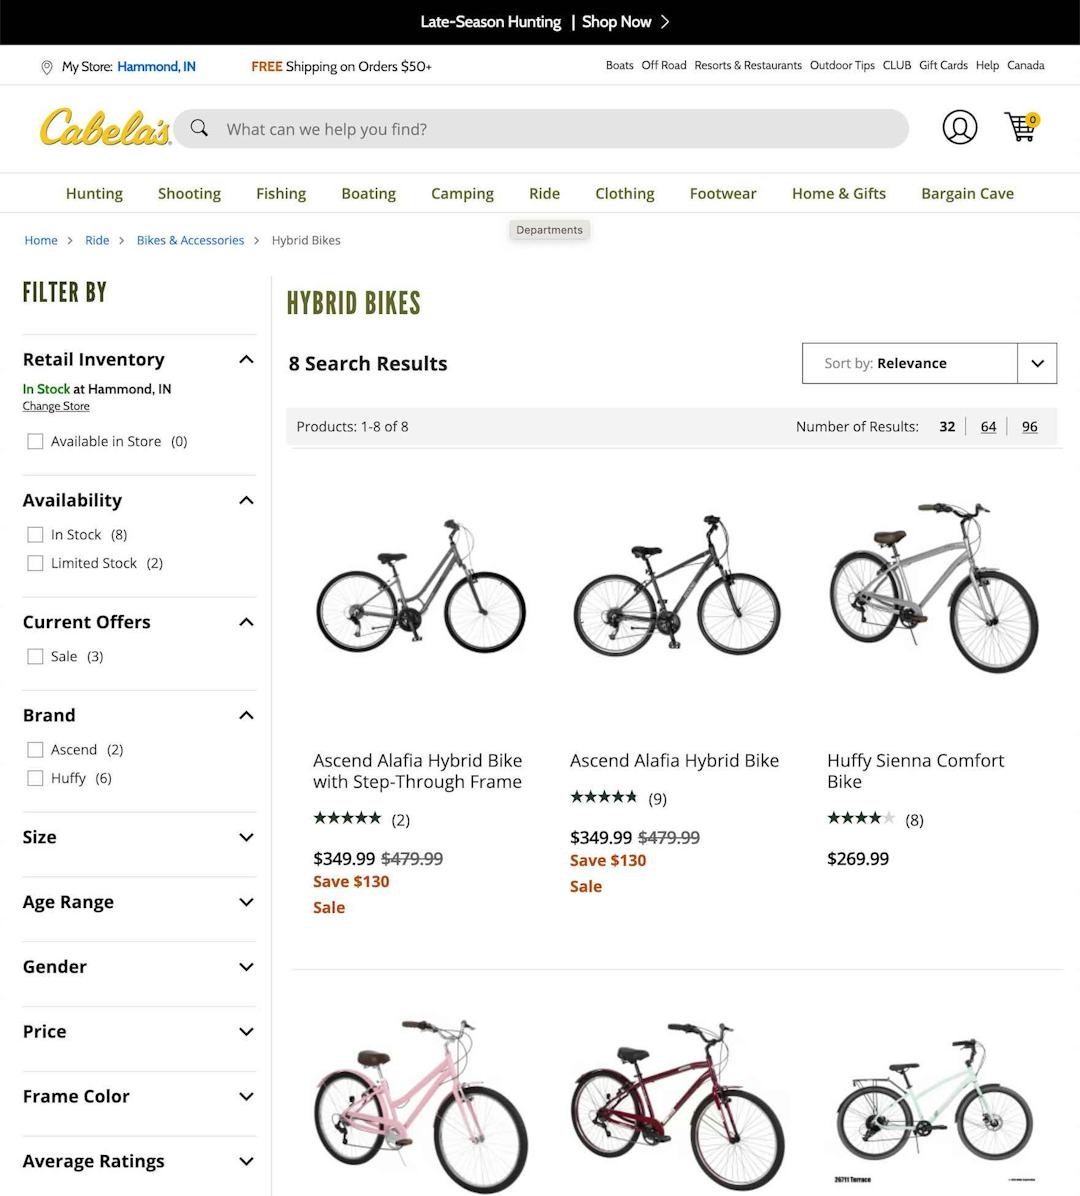
Task: Open the Bikes & Accessories breadcrumb link
Action: [190, 240]
